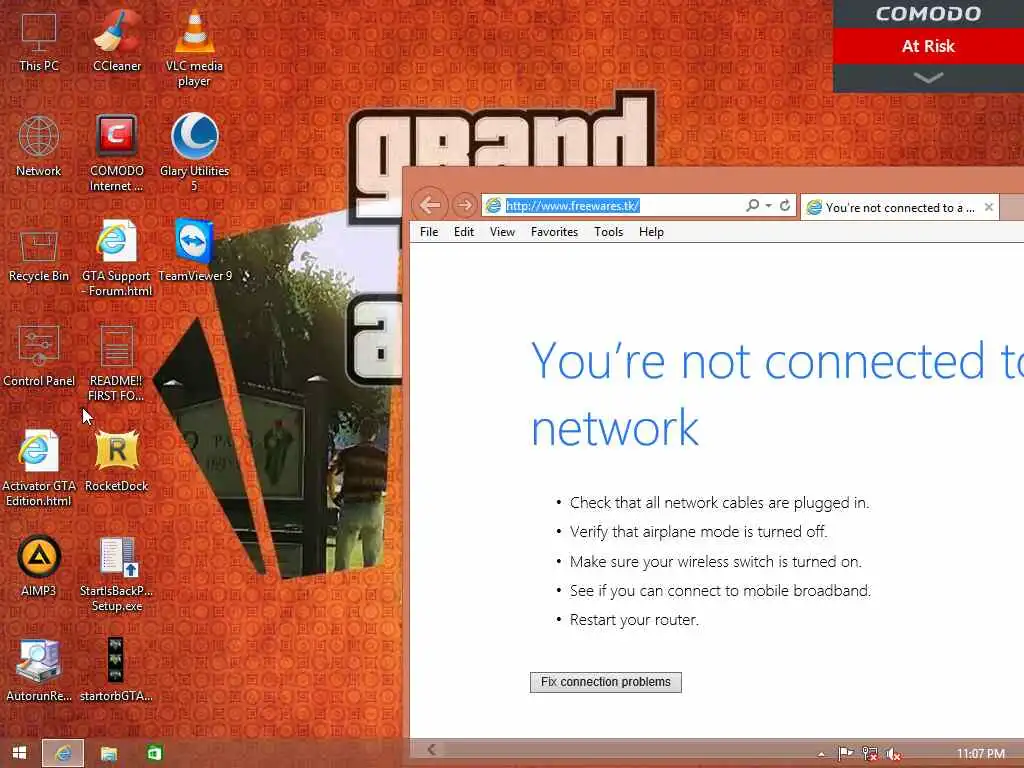The image size is (1024, 768).
Task: Refresh the page in Internet Explorer
Action: pos(785,205)
